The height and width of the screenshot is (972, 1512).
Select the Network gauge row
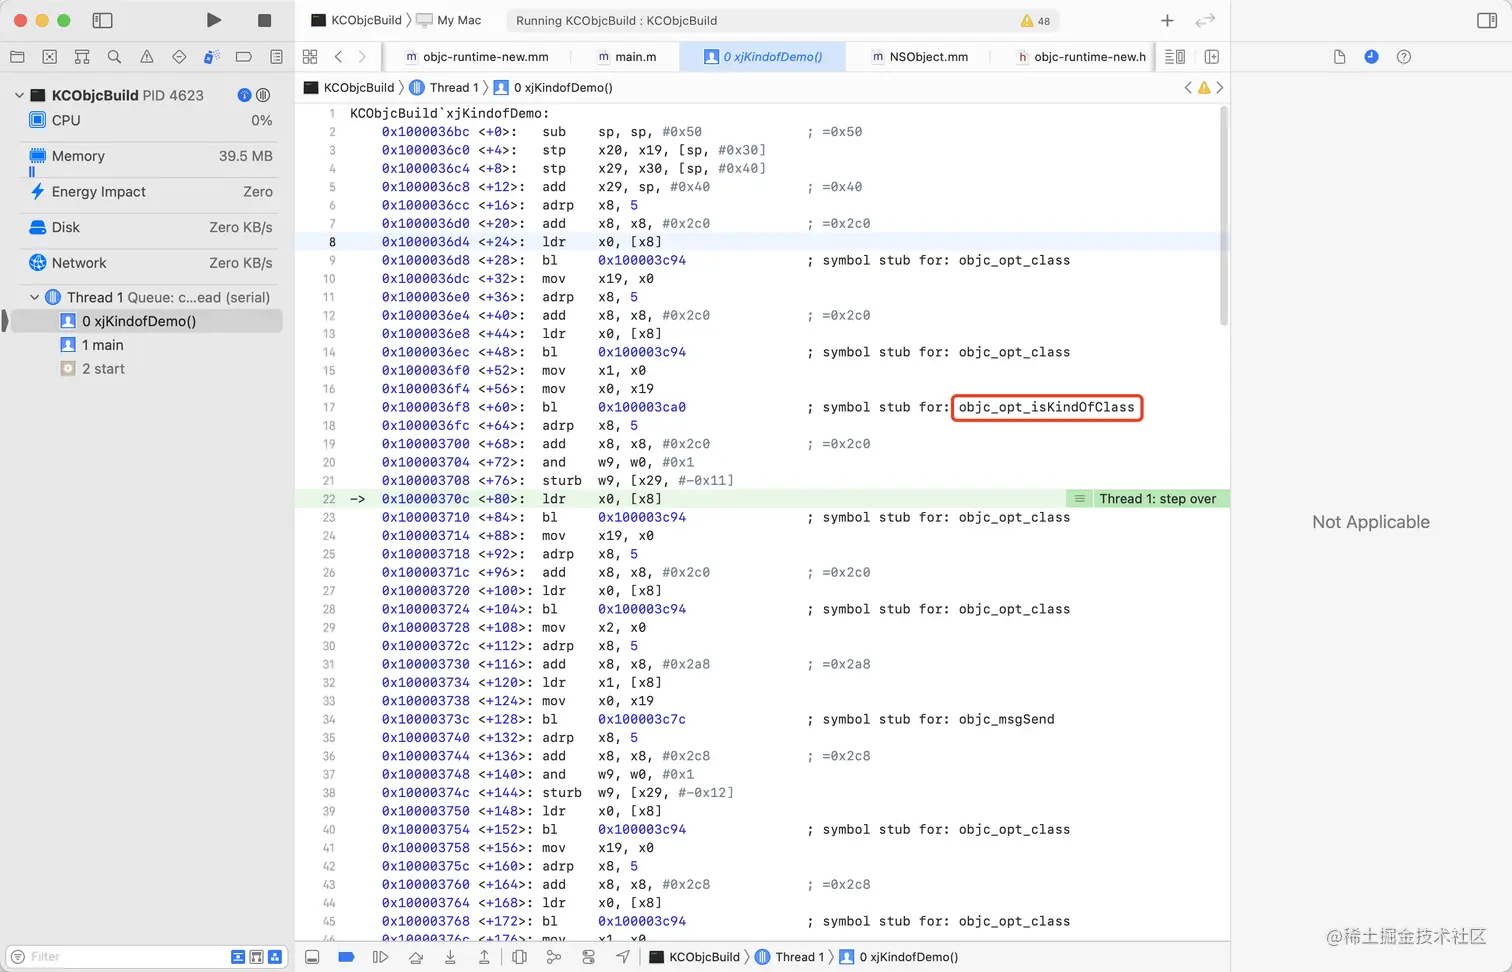coord(150,263)
